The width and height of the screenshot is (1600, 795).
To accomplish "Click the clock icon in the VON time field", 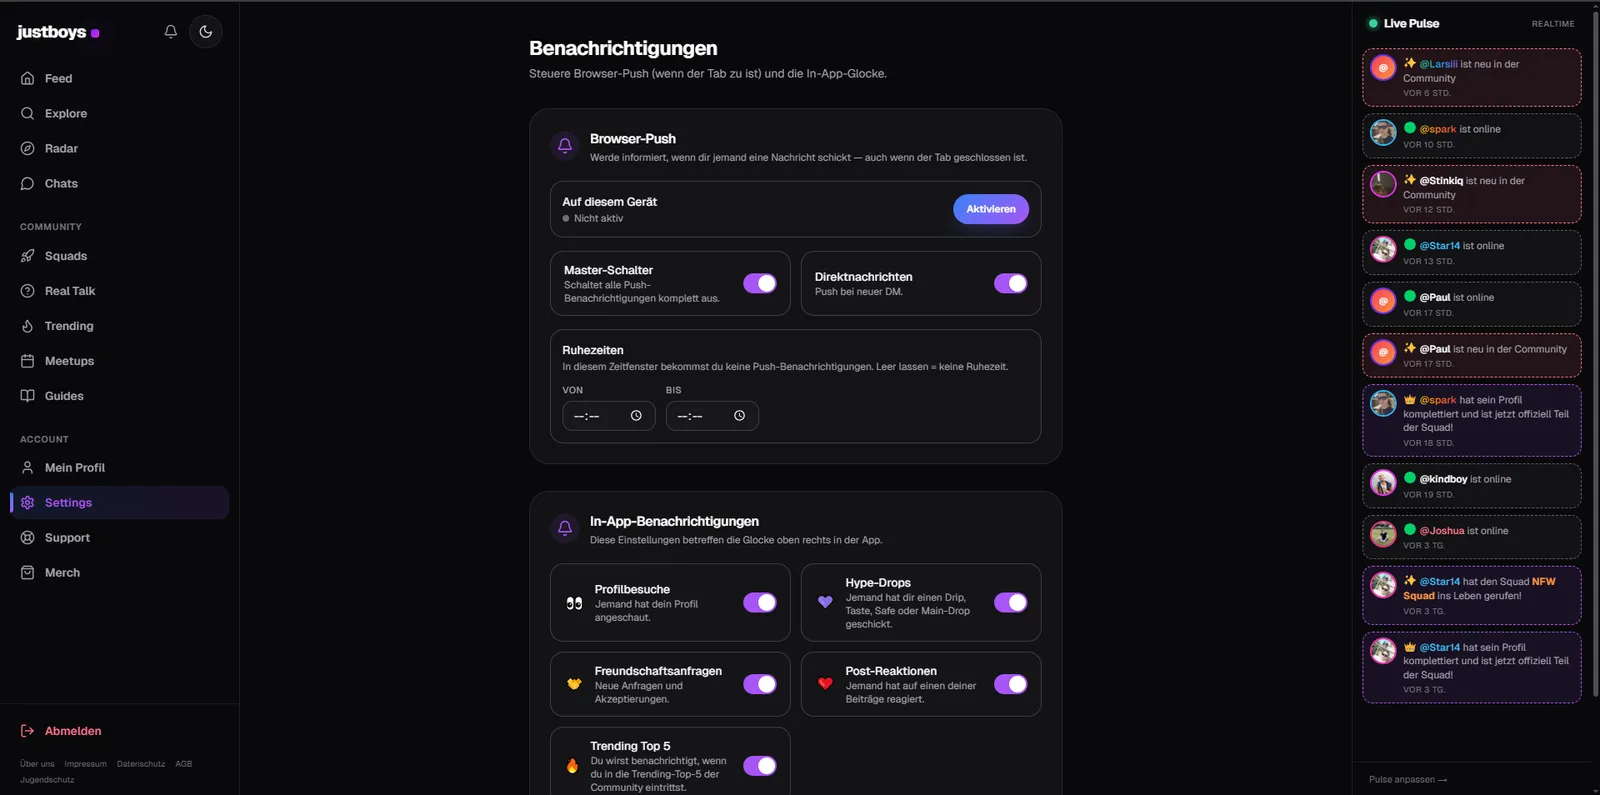I will 636,416.
